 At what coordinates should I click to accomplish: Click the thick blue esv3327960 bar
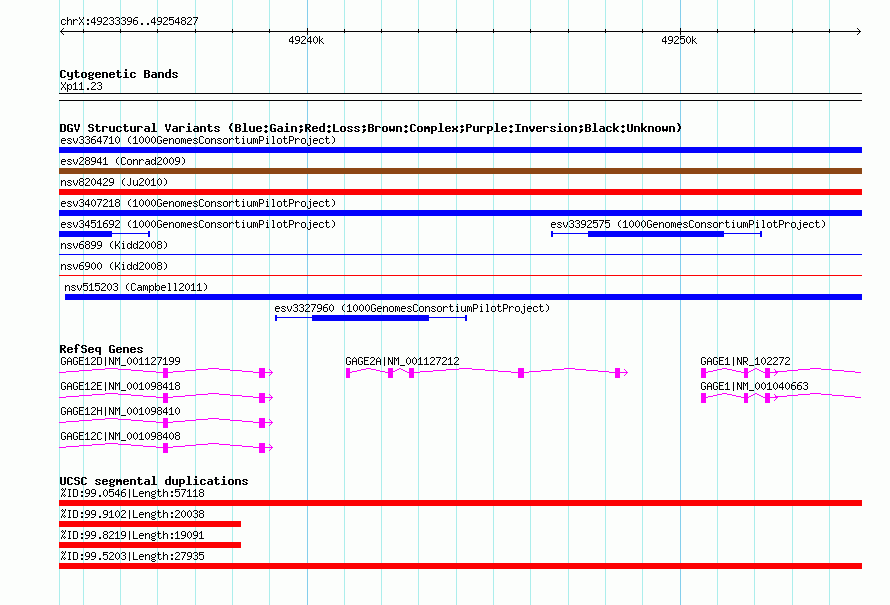click(370, 318)
